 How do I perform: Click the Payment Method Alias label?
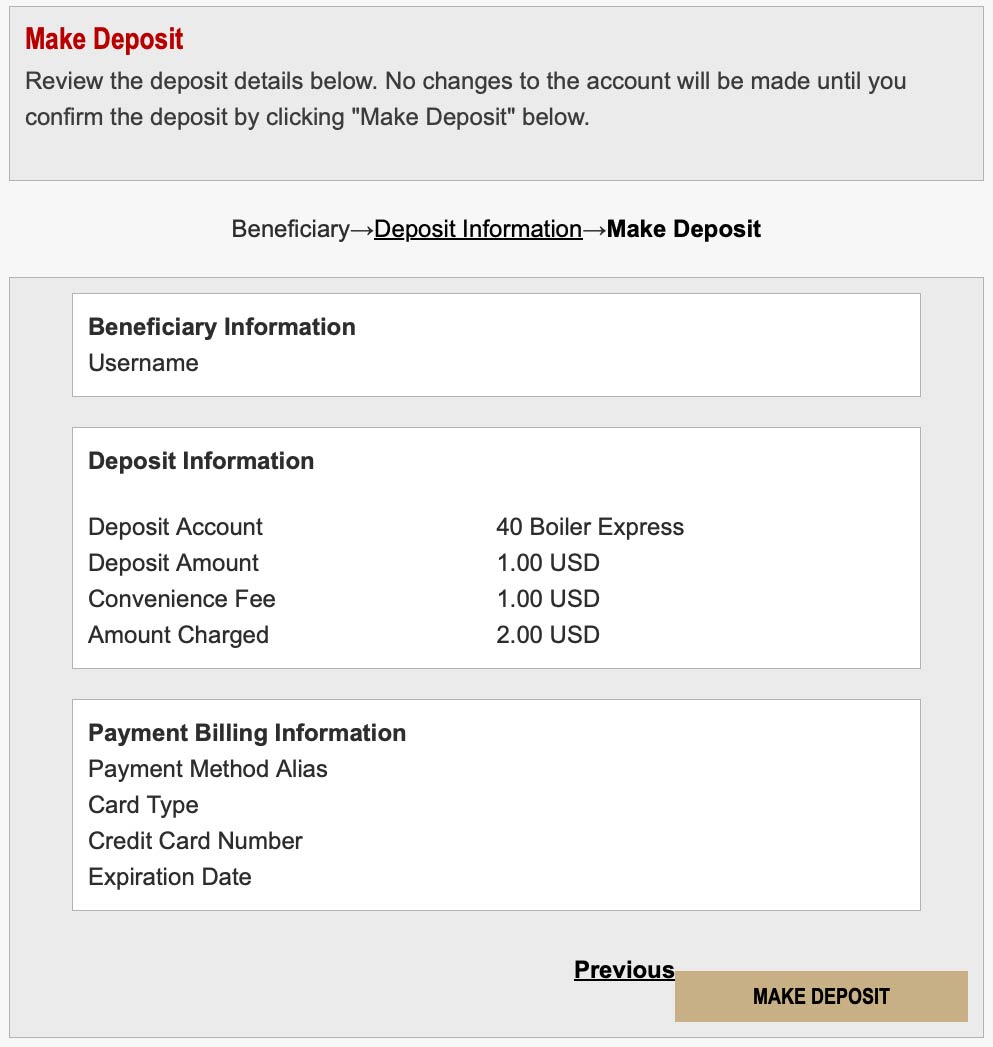208,769
